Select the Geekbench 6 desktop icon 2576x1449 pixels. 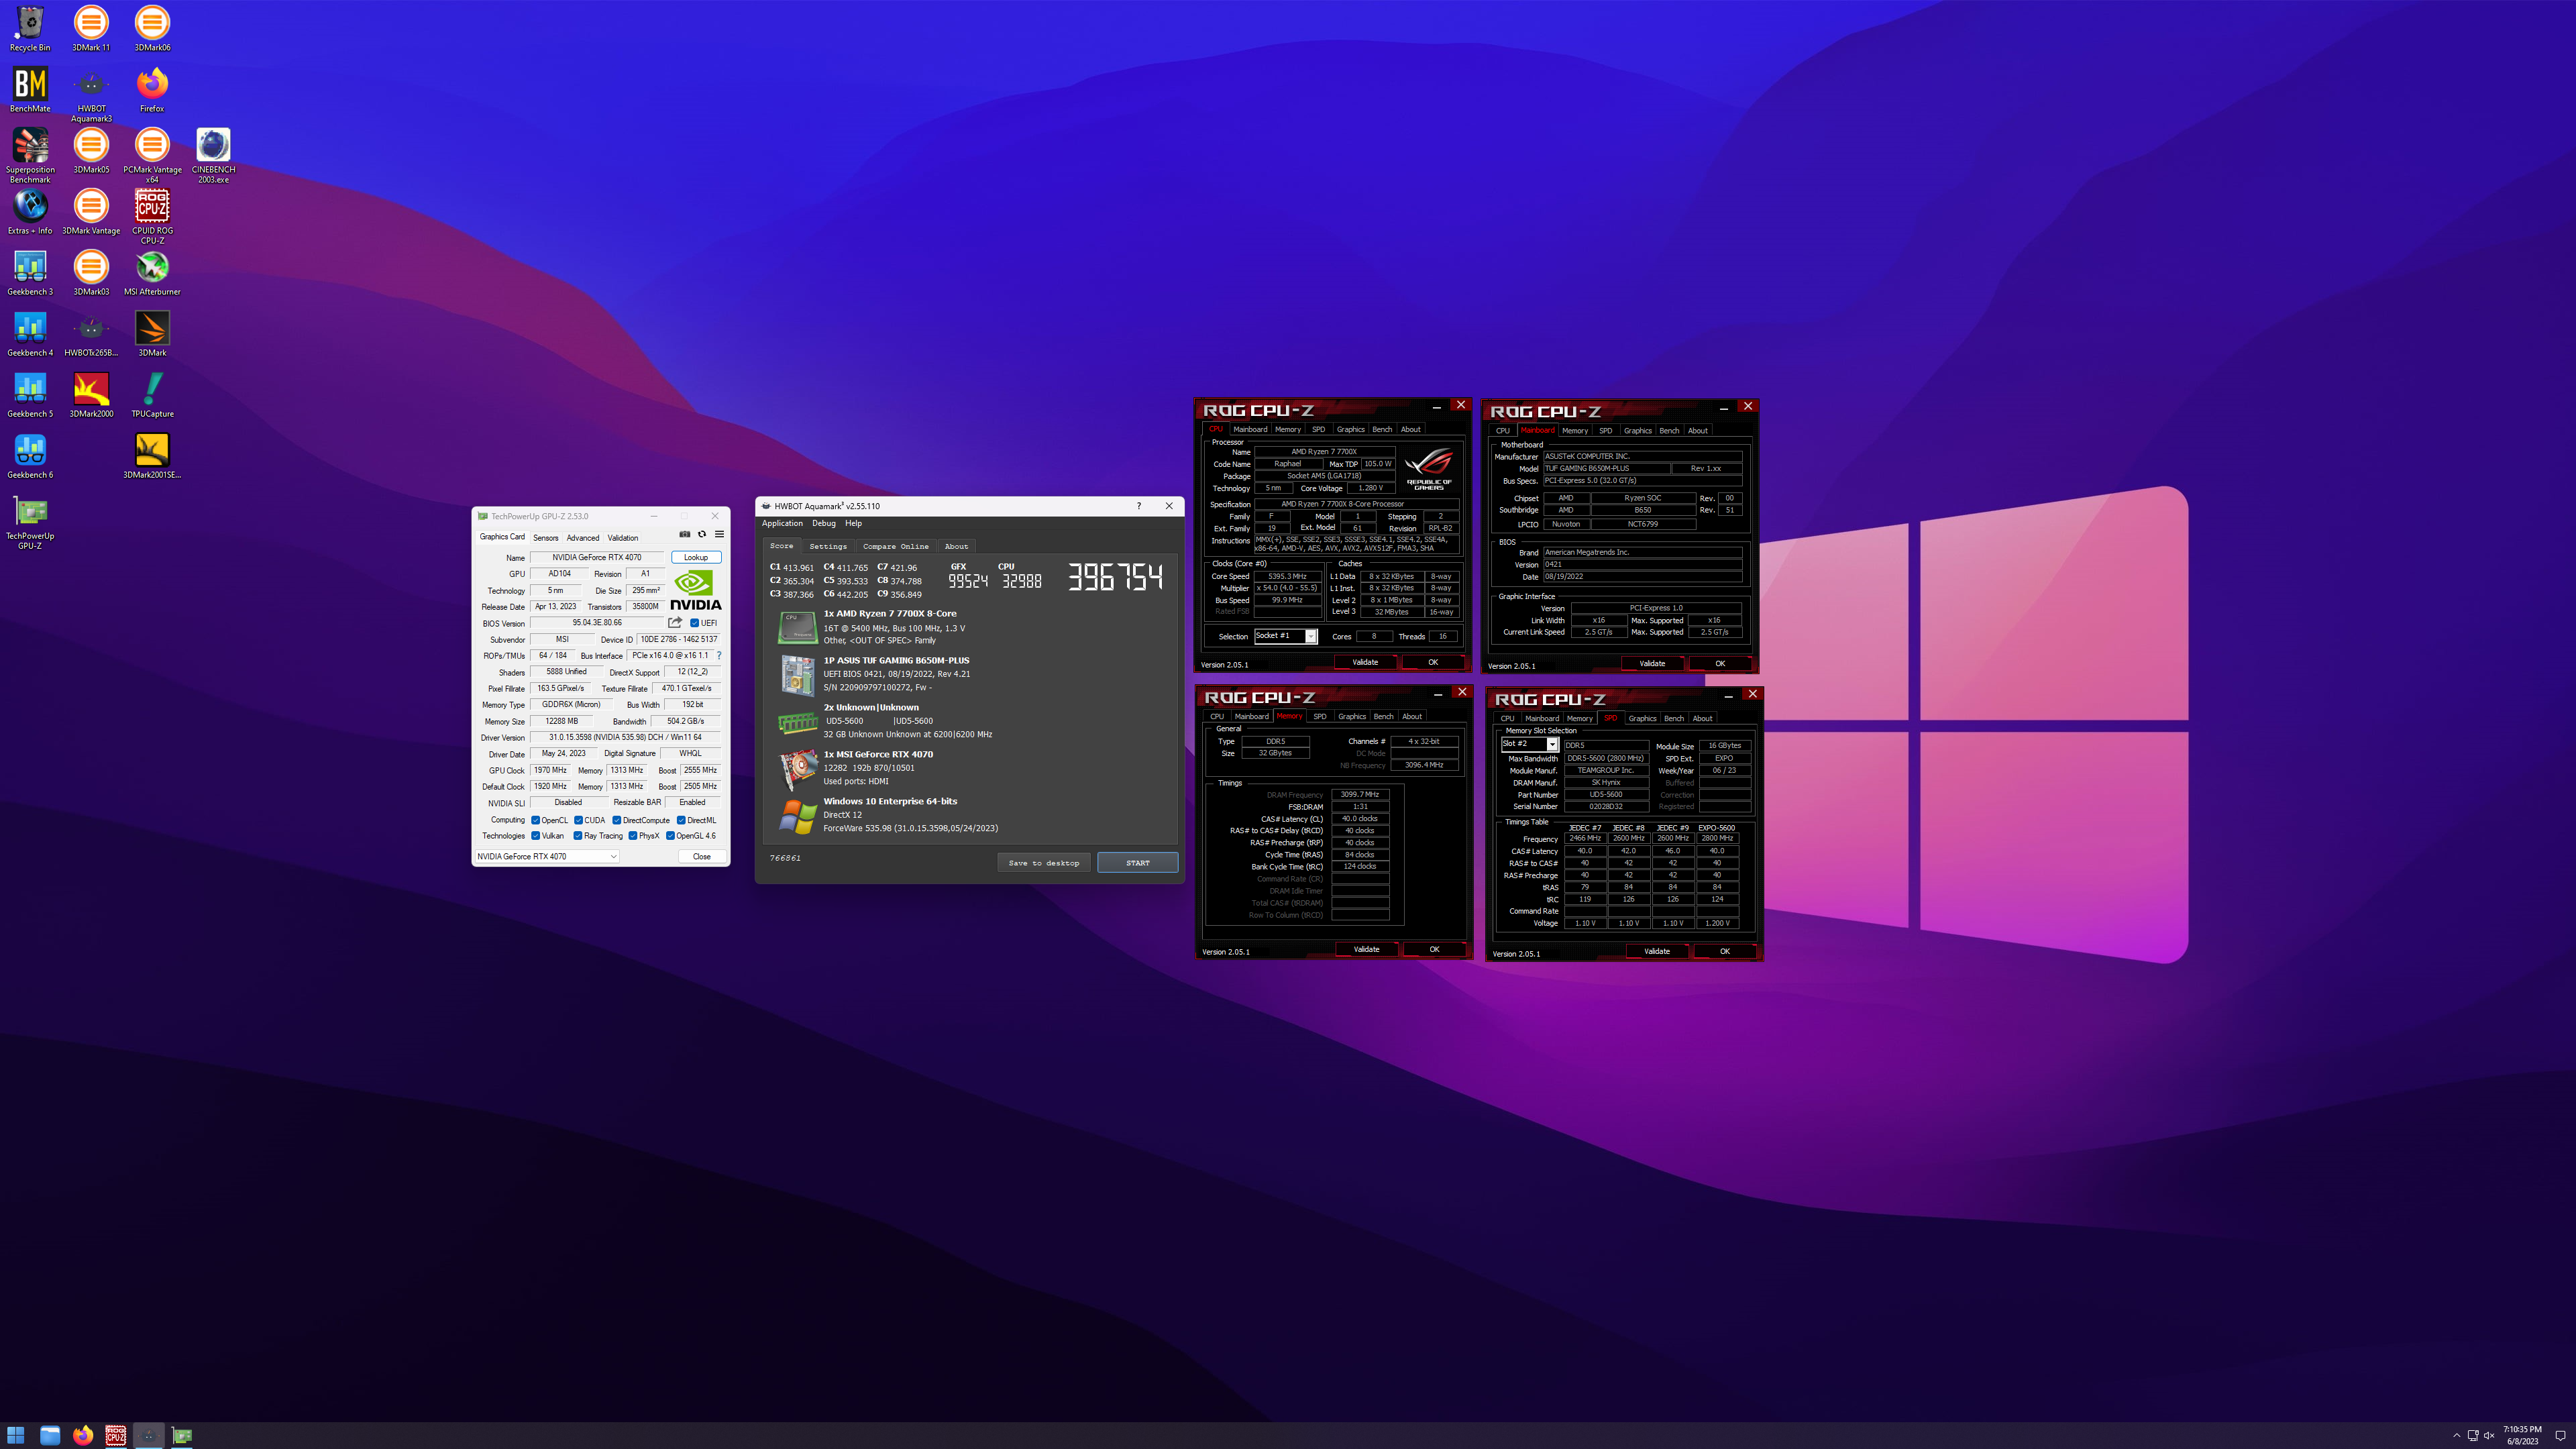(x=30, y=456)
